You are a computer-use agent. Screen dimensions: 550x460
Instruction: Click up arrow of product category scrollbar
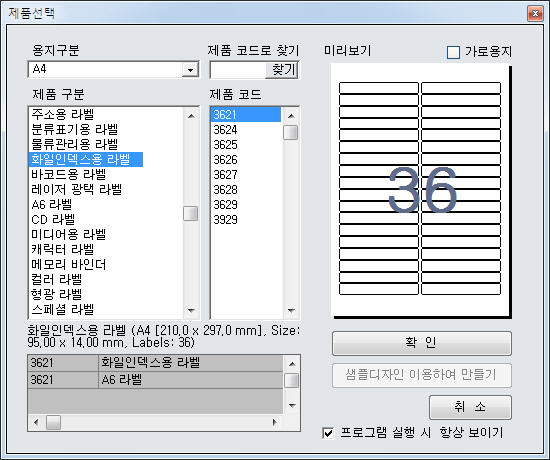191,116
